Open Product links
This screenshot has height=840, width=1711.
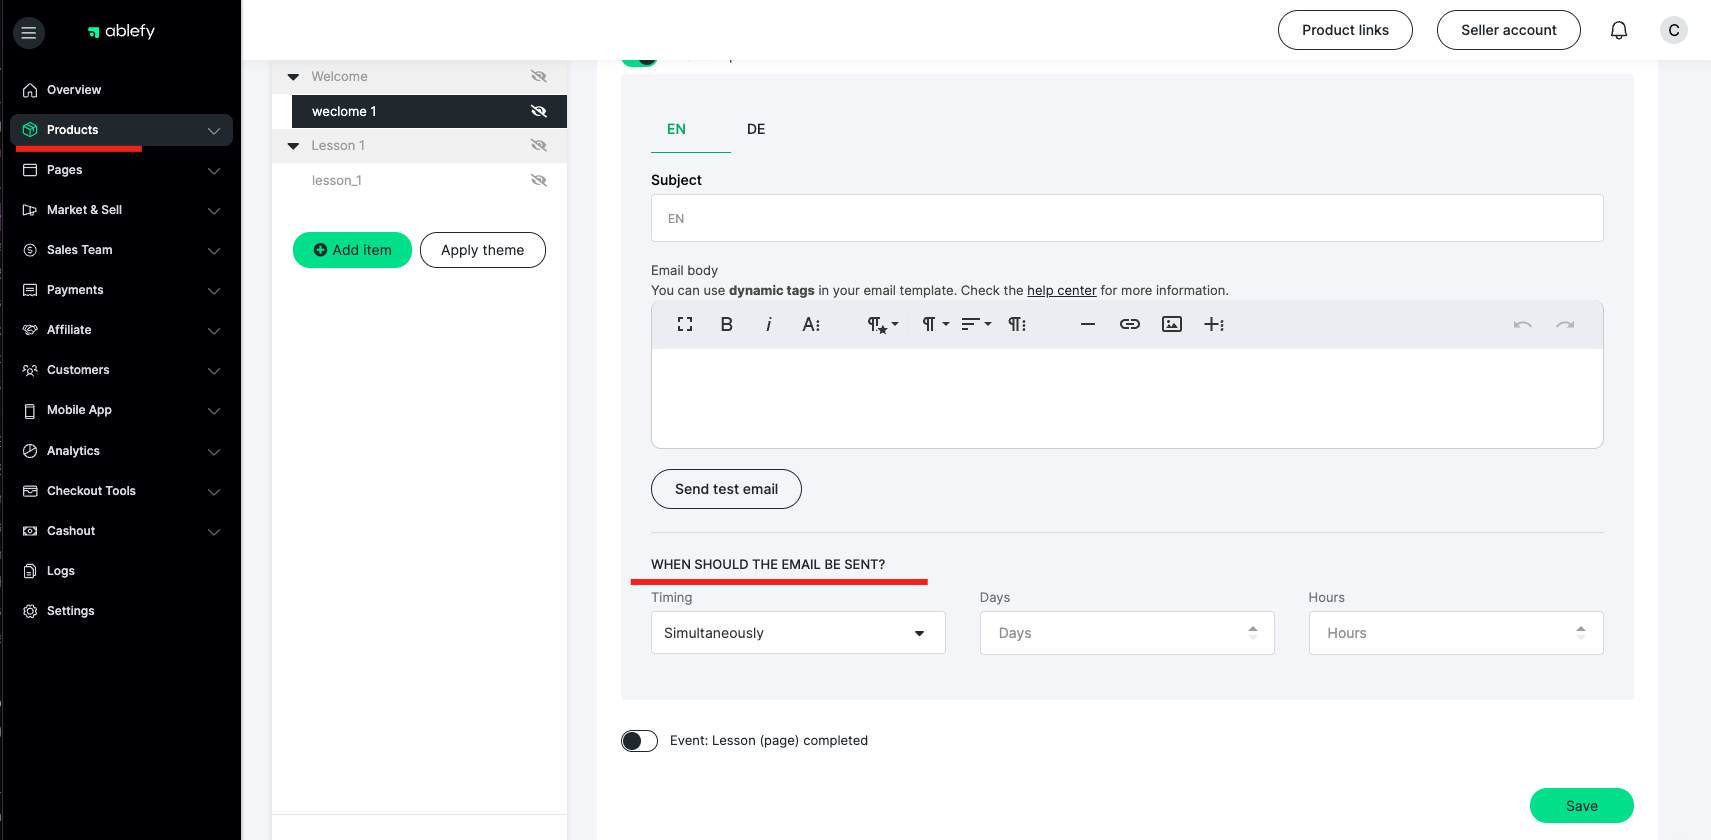pos(1345,30)
